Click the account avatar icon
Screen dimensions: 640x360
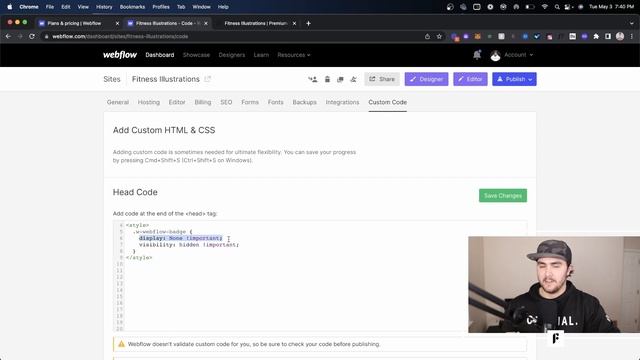click(495, 55)
